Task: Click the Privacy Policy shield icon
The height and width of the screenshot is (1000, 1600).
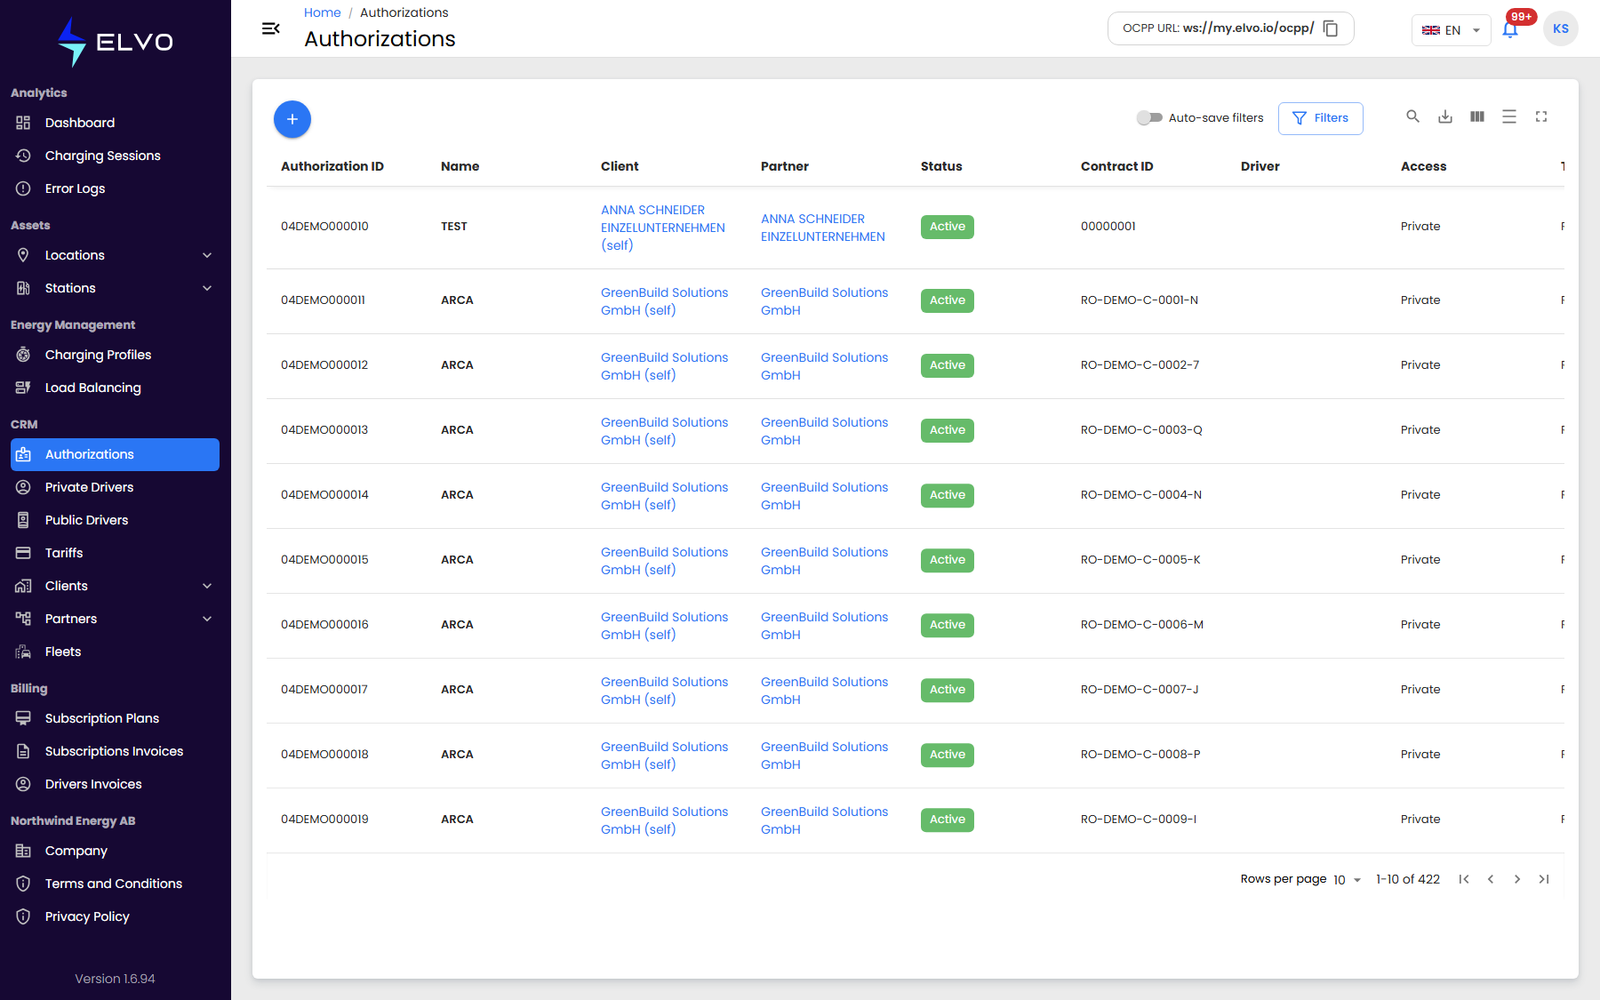Action: [x=23, y=917]
